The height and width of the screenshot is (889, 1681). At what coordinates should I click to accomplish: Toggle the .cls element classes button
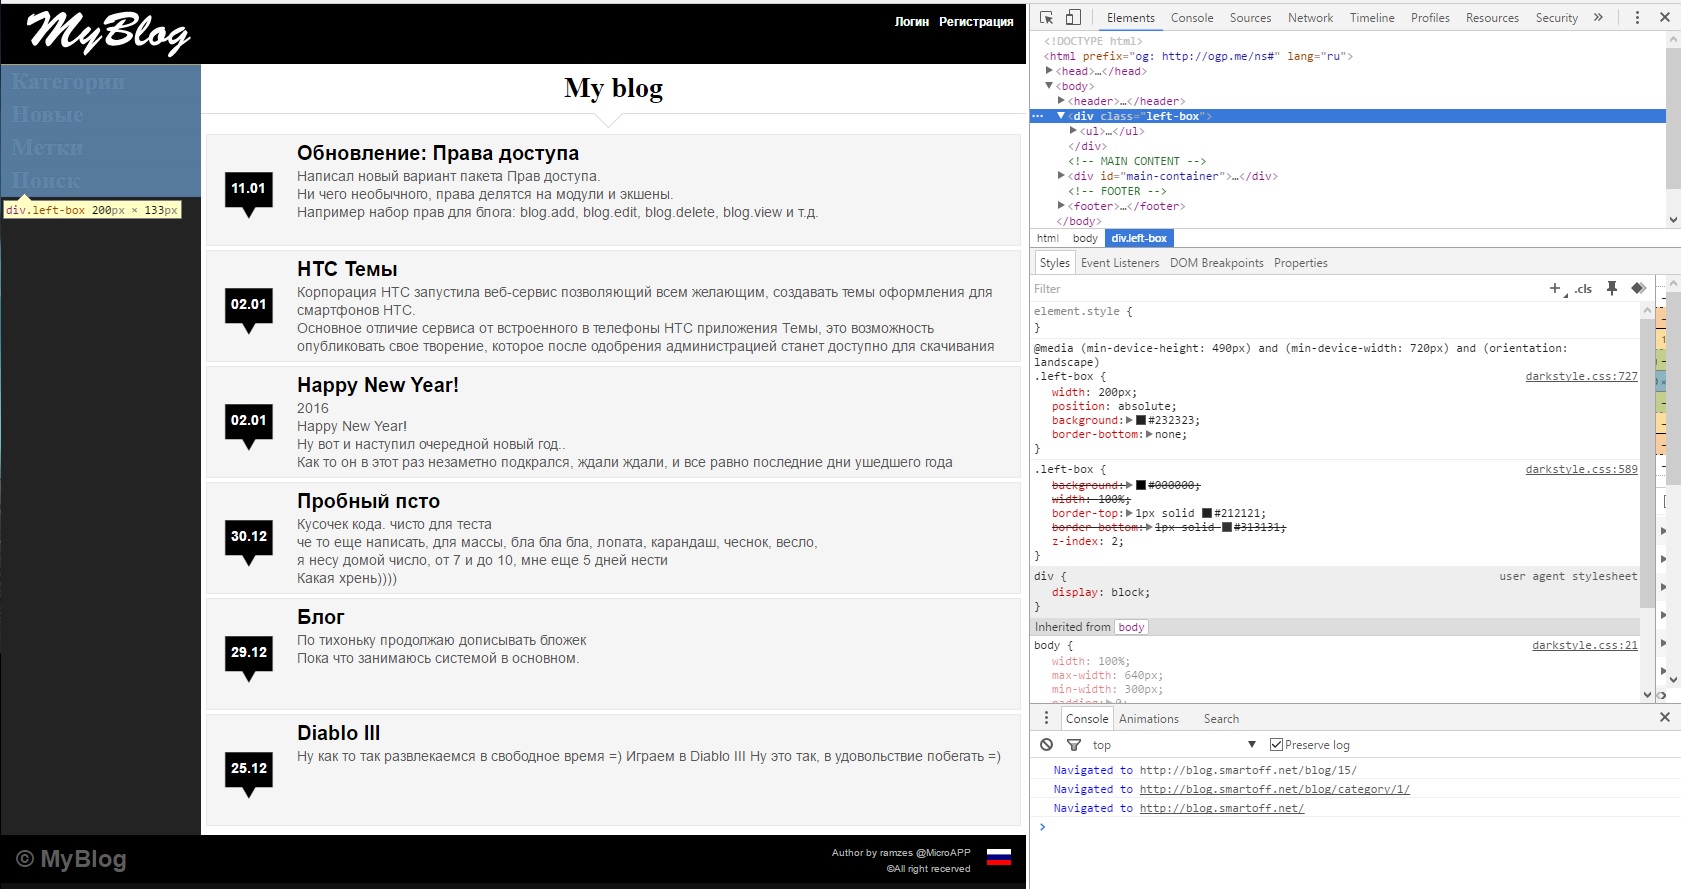pos(1583,289)
